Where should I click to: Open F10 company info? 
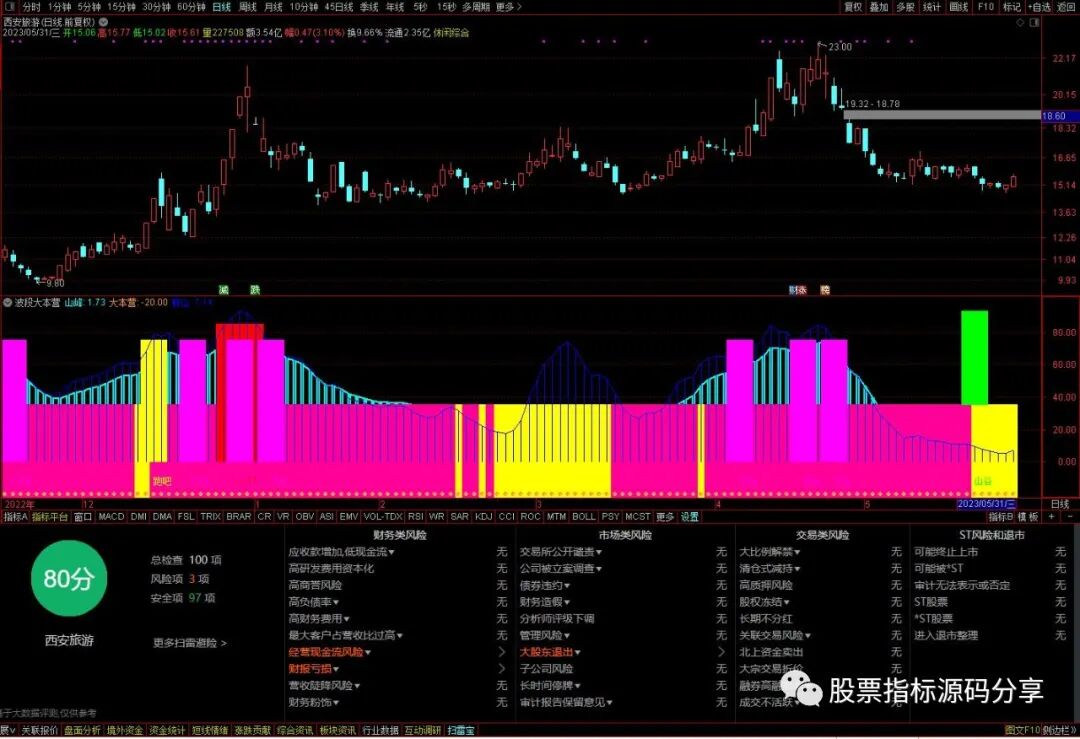[986, 7]
